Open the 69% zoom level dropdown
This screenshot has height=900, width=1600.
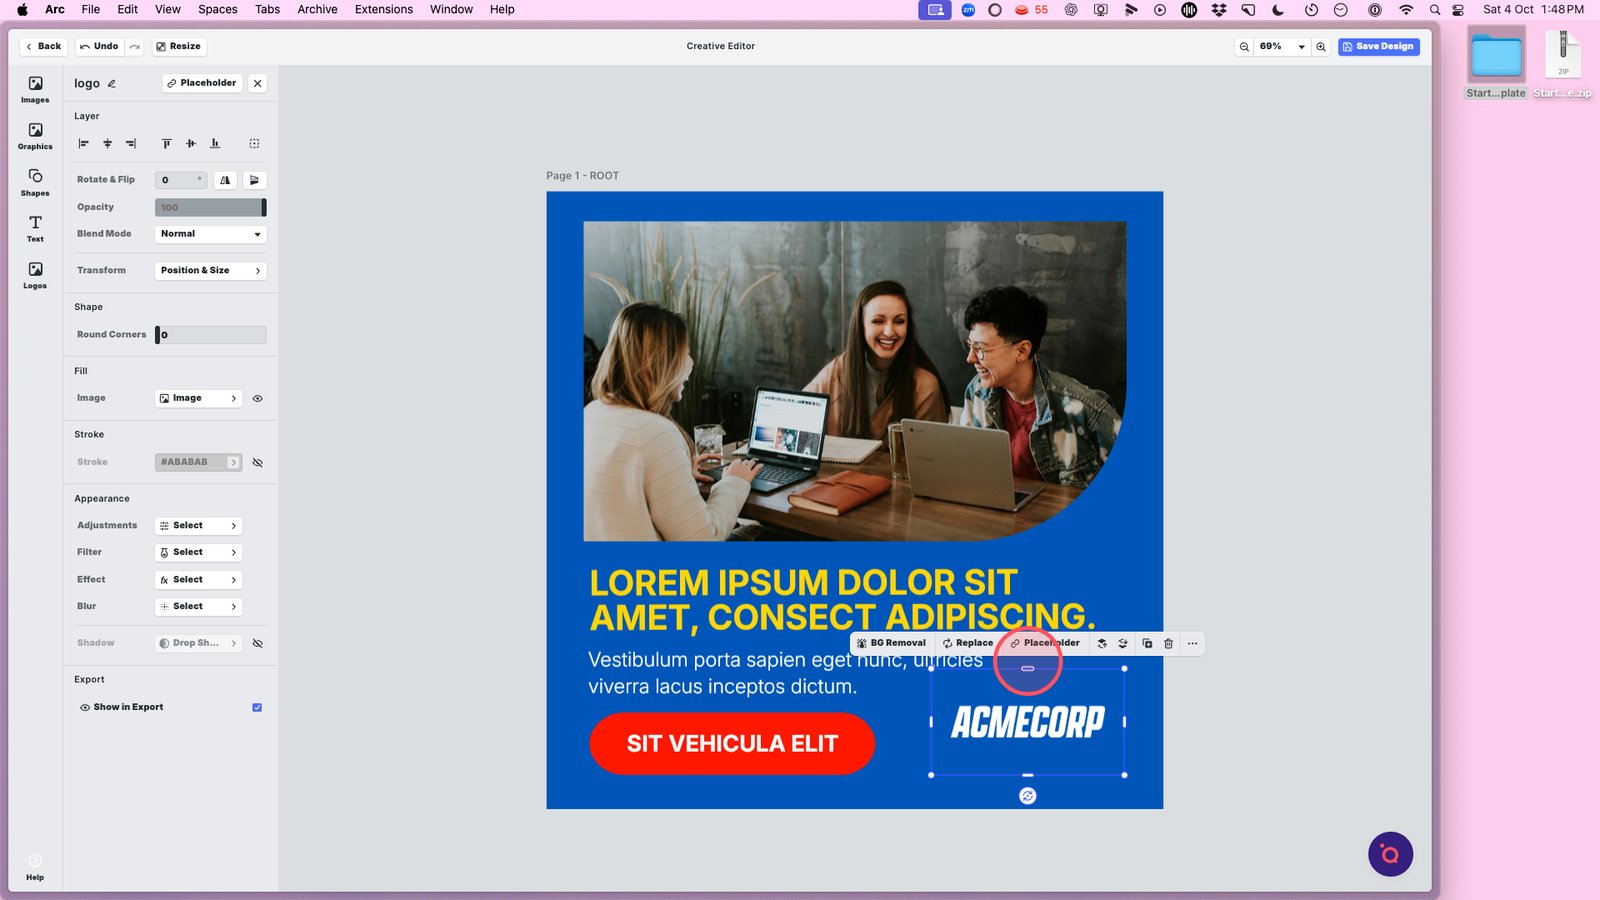(x=1283, y=47)
